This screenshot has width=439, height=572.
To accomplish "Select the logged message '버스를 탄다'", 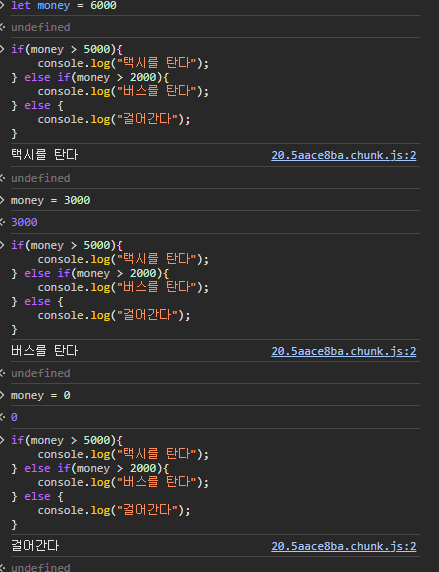I will coord(45,351).
